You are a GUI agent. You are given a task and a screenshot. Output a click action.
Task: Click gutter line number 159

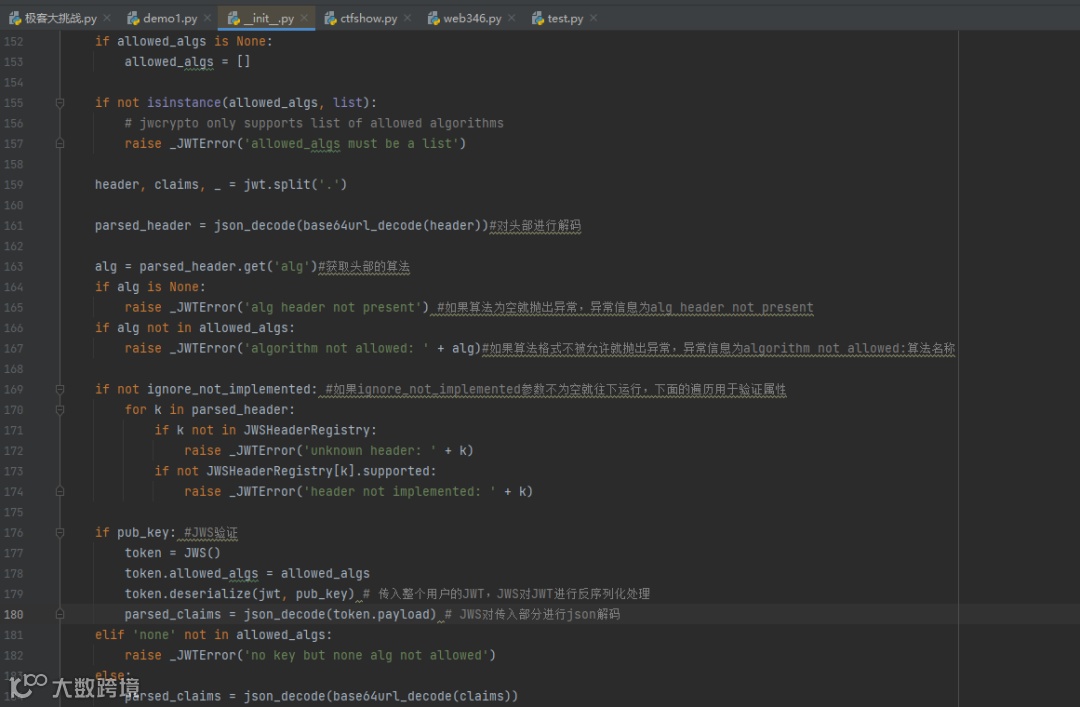(x=14, y=185)
